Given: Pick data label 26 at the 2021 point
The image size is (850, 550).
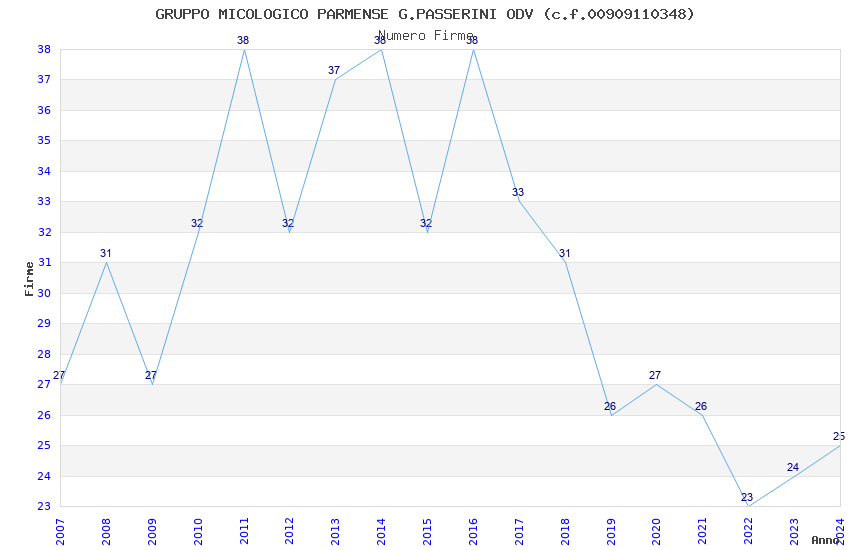Looking at the screenshot, I should coord(701,406).
